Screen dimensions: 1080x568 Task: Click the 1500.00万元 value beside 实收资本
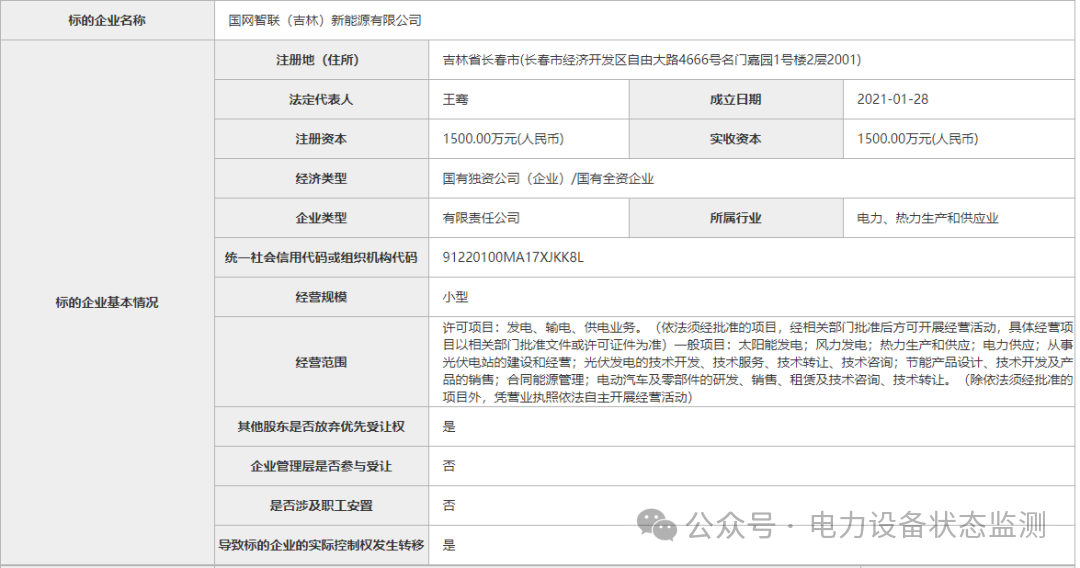(917, 139)
